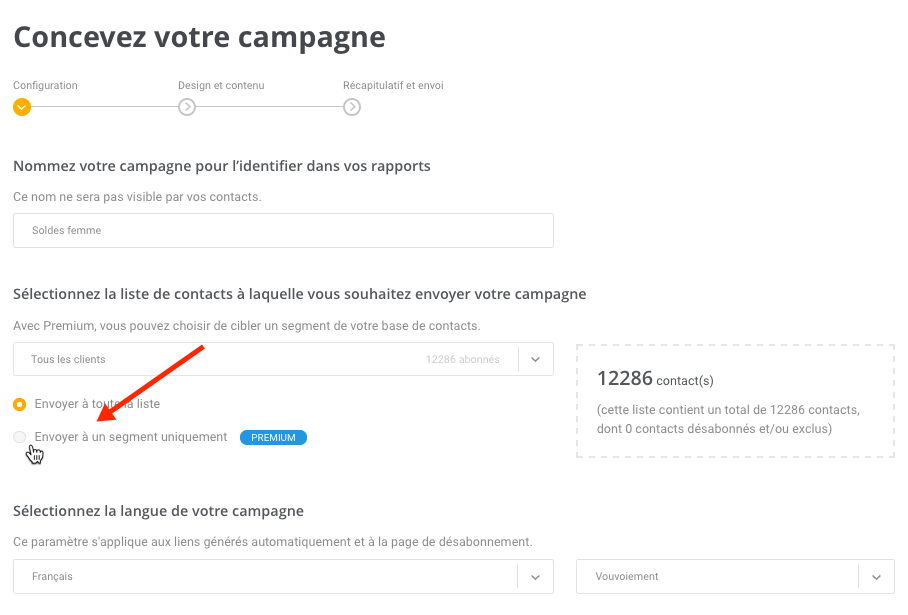Image resolution: width=908 pixels, height=615 pixels.
Task: Open the Vouvoiement dropdown arrow
Action: pyautogui.click(x=876, y=577)
